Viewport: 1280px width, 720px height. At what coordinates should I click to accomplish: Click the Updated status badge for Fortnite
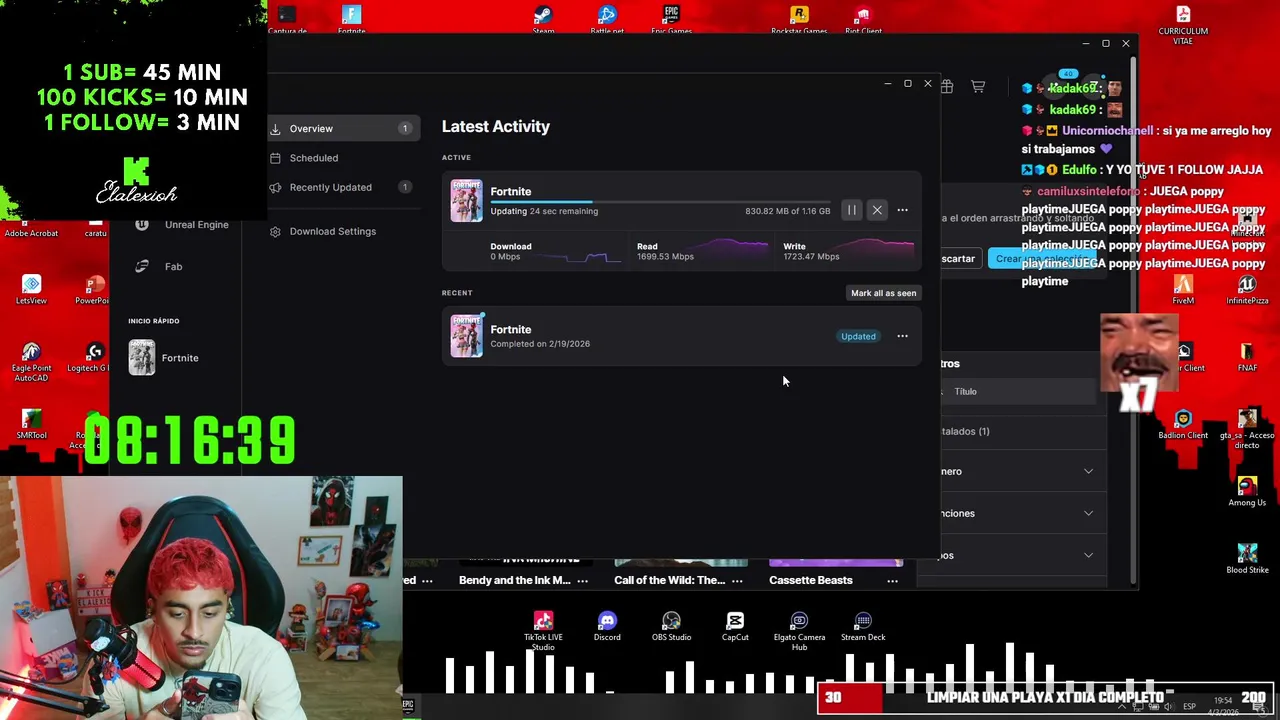[858, 336]
